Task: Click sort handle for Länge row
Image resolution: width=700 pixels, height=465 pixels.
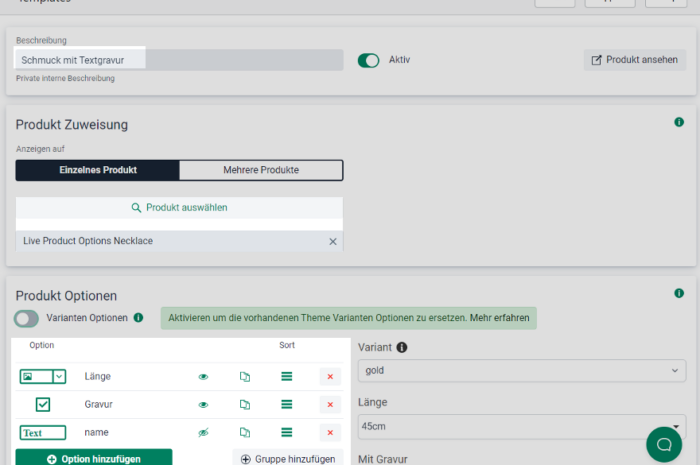Action: 287,377
